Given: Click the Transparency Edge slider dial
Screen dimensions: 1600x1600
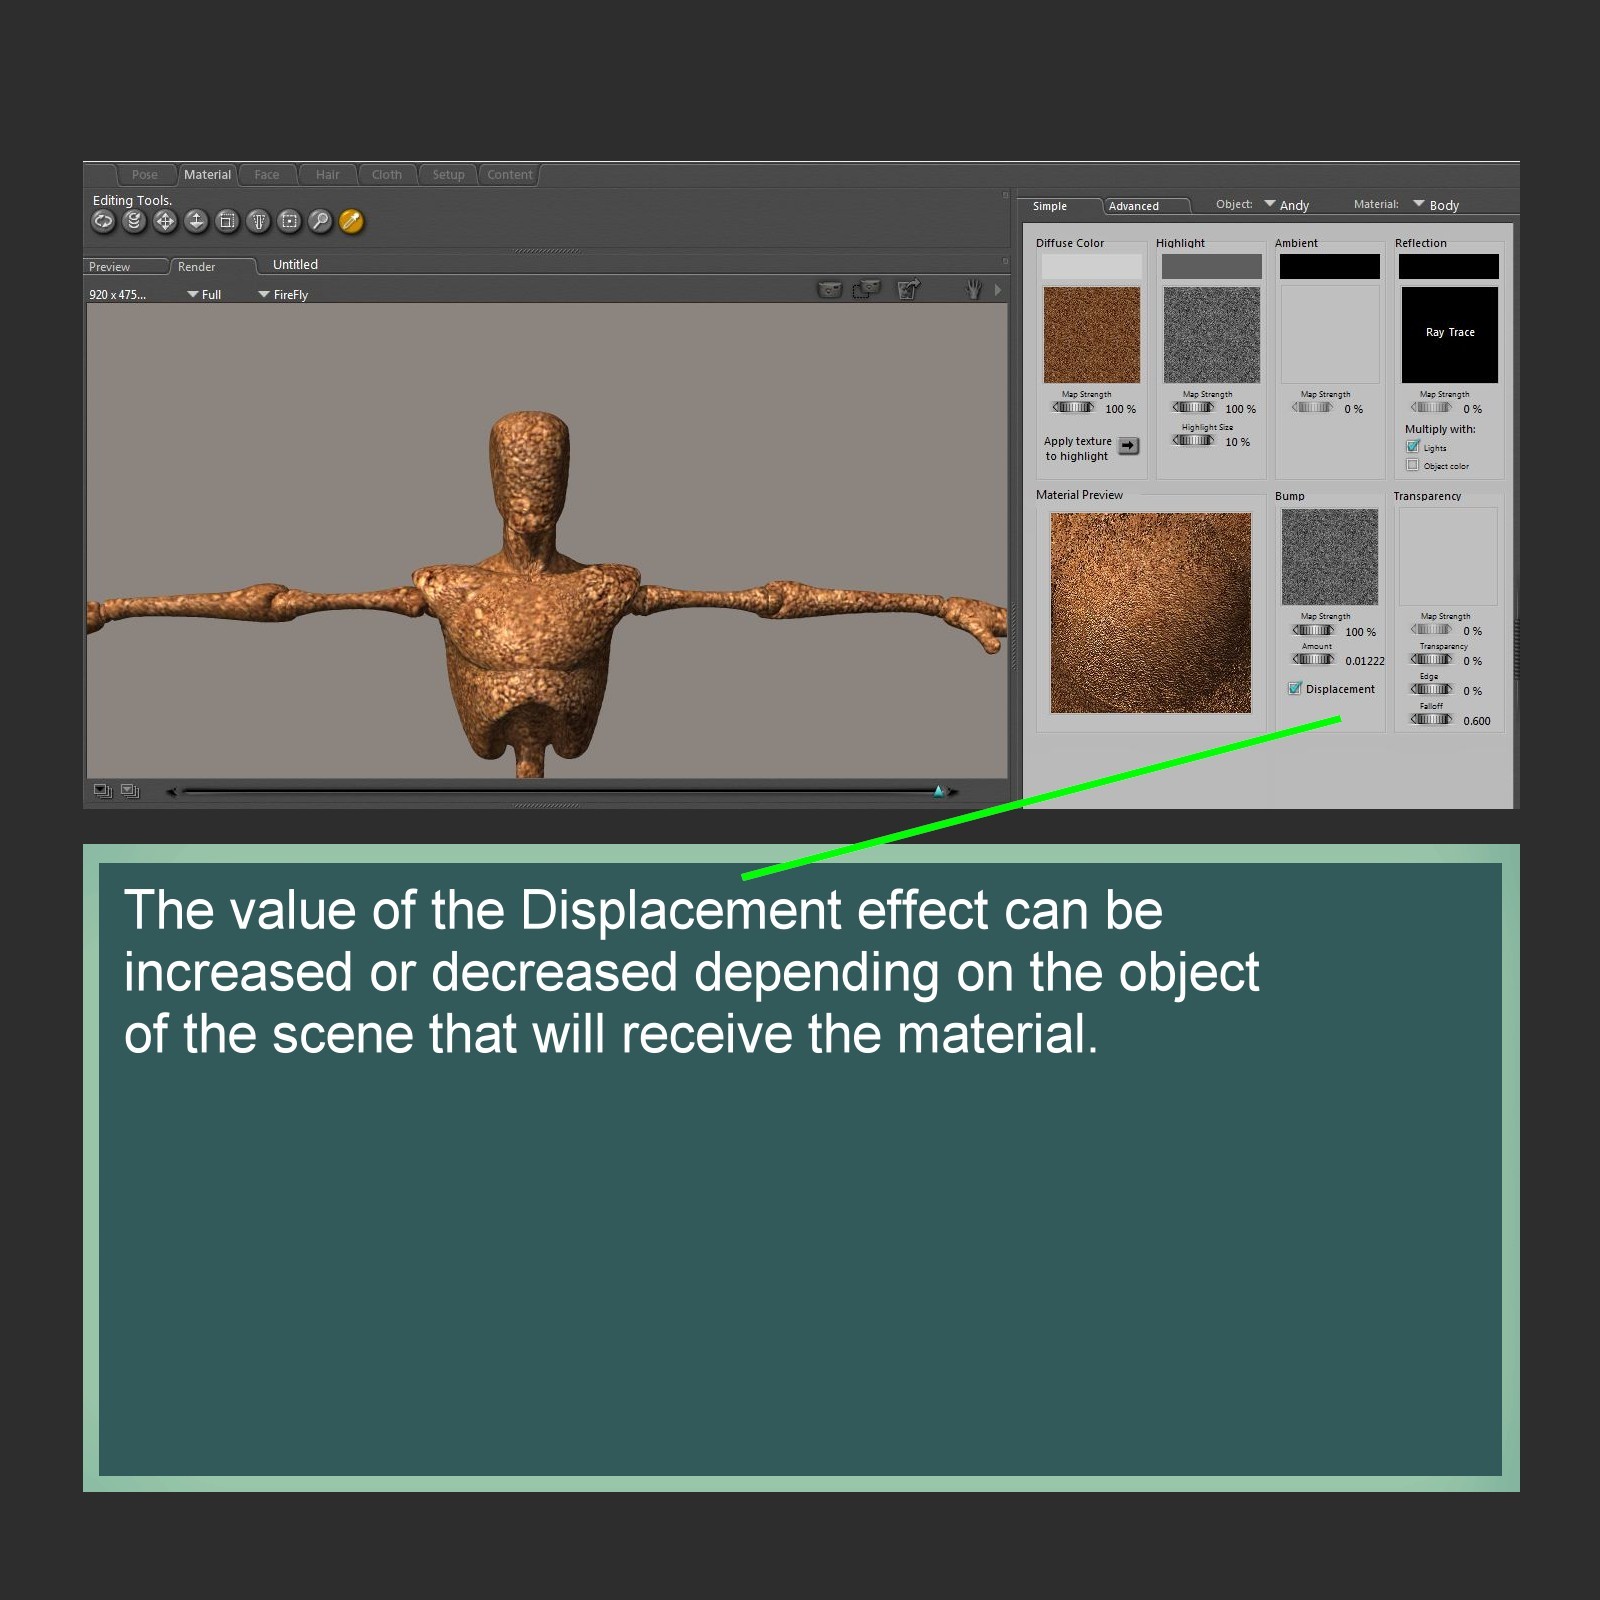Looking at the screenshot, I should pyautogui.click(x=1431, y=689).
